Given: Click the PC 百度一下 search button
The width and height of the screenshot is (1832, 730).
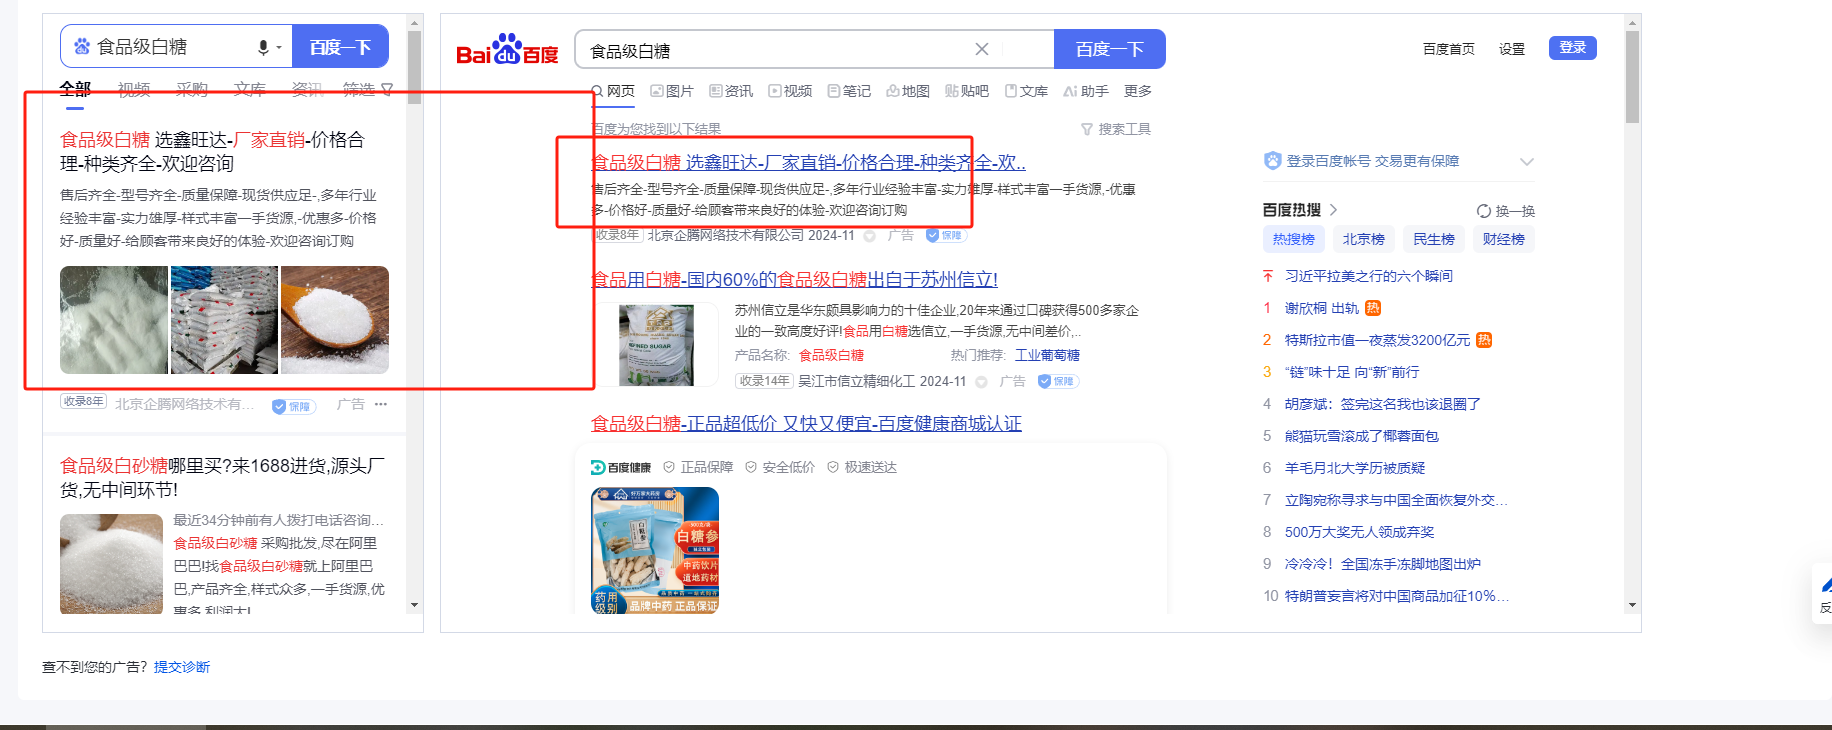Looking at the screenshot, I should [x=1110, y=49].
